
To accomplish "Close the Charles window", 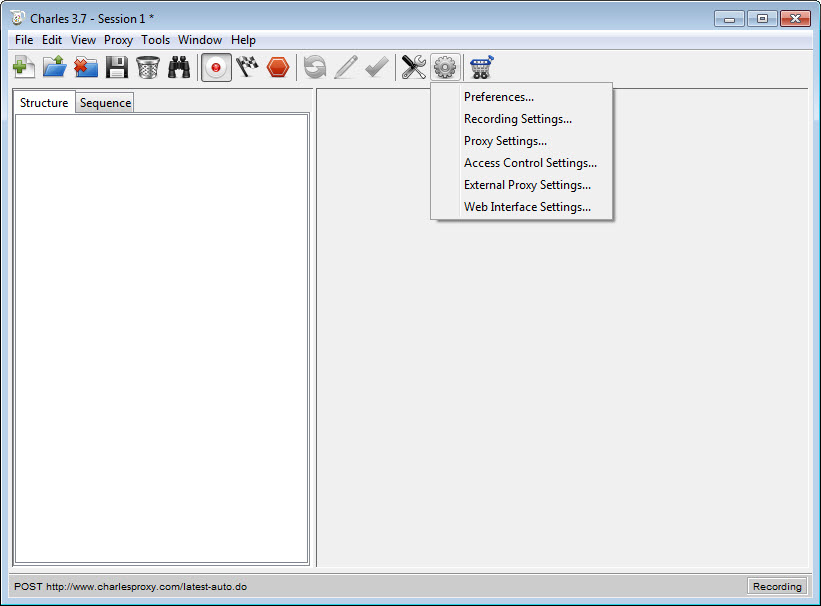I will coord(795,19).
